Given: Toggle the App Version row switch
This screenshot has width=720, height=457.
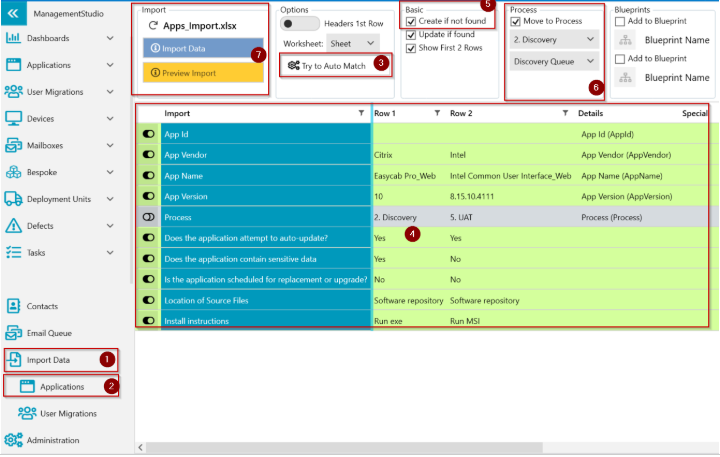Looking at the screenshot, I should point(149,196).
